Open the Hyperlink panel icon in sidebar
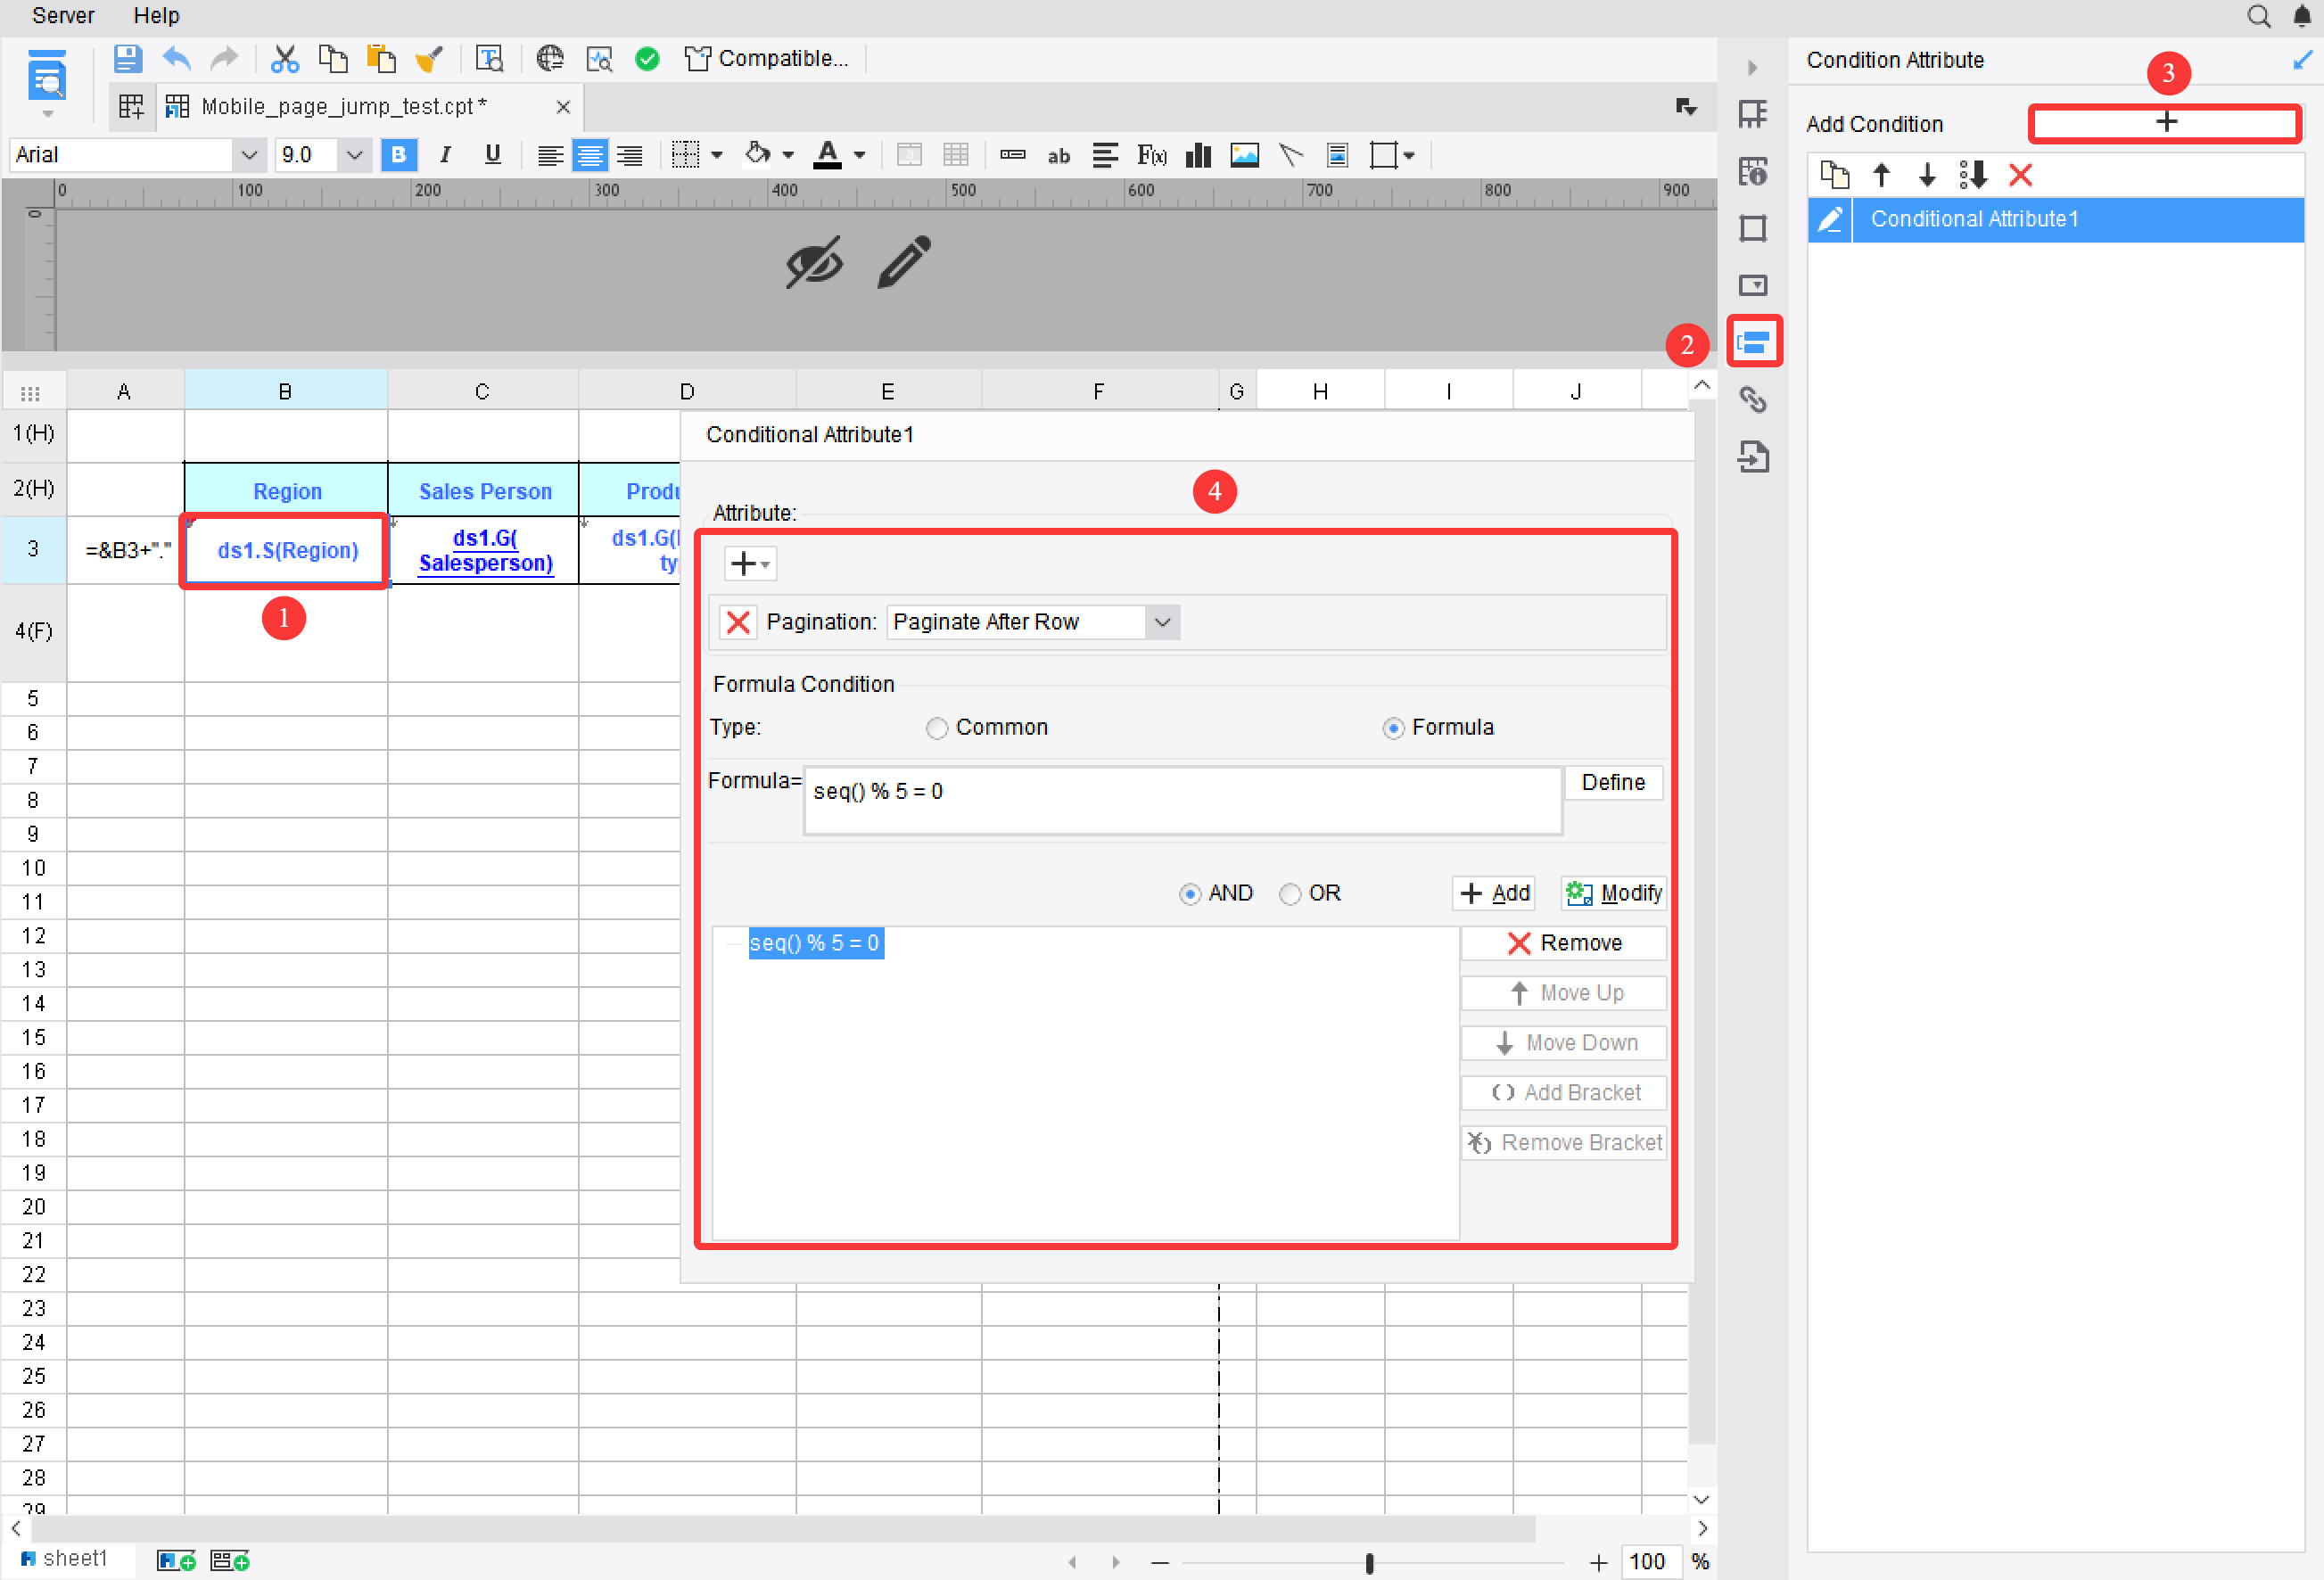The width and height of the screenshot is (2324, 1580). coord(1755,400)
